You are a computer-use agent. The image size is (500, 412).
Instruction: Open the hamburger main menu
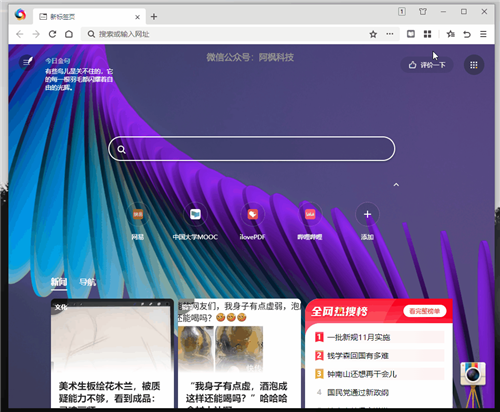[x=483, y=34]
